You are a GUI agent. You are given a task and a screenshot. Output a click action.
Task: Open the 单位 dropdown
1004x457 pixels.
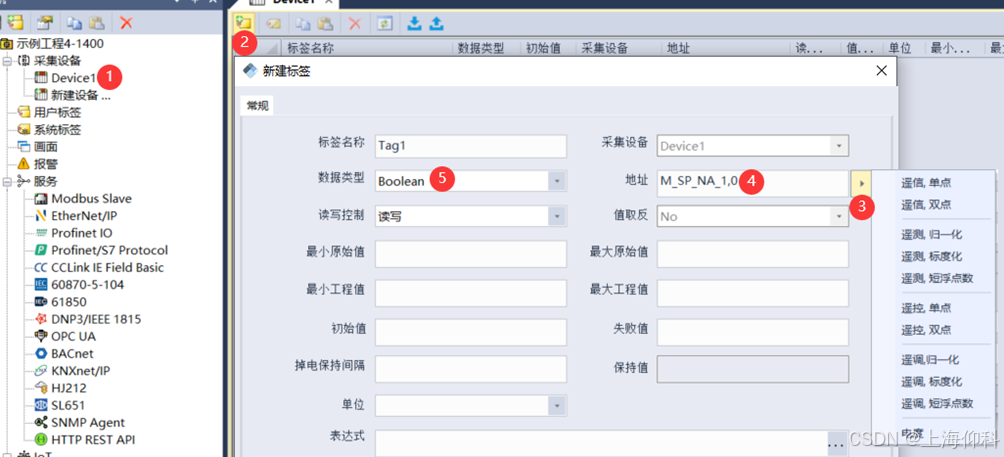(557, 405)
